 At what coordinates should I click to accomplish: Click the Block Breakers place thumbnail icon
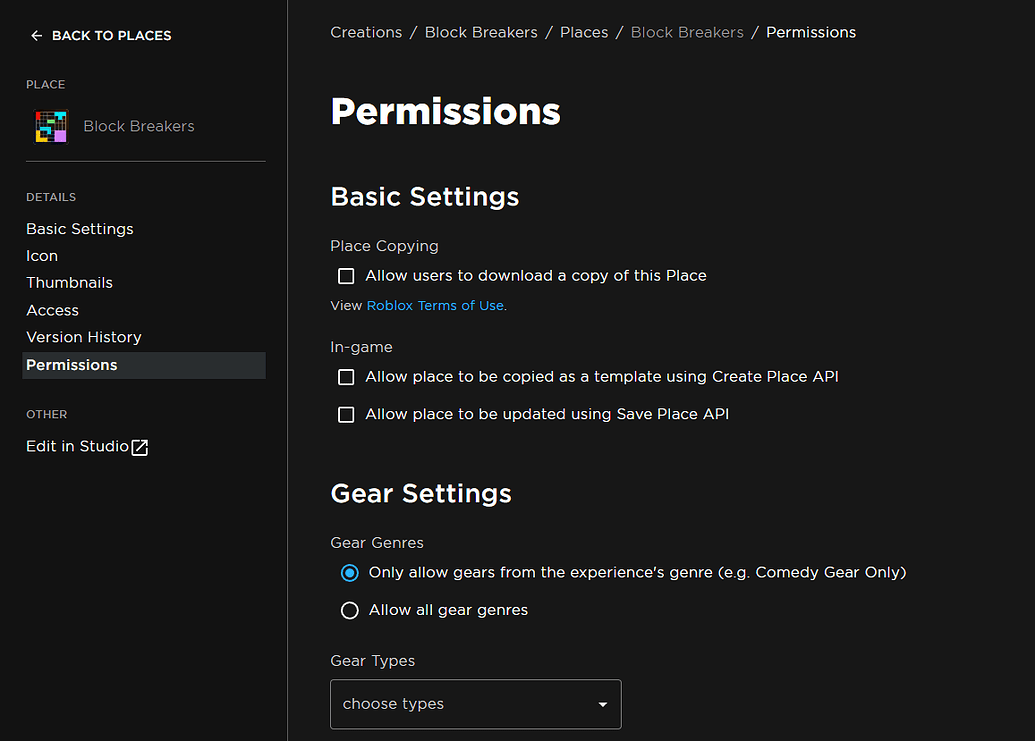tap(51, 125)
